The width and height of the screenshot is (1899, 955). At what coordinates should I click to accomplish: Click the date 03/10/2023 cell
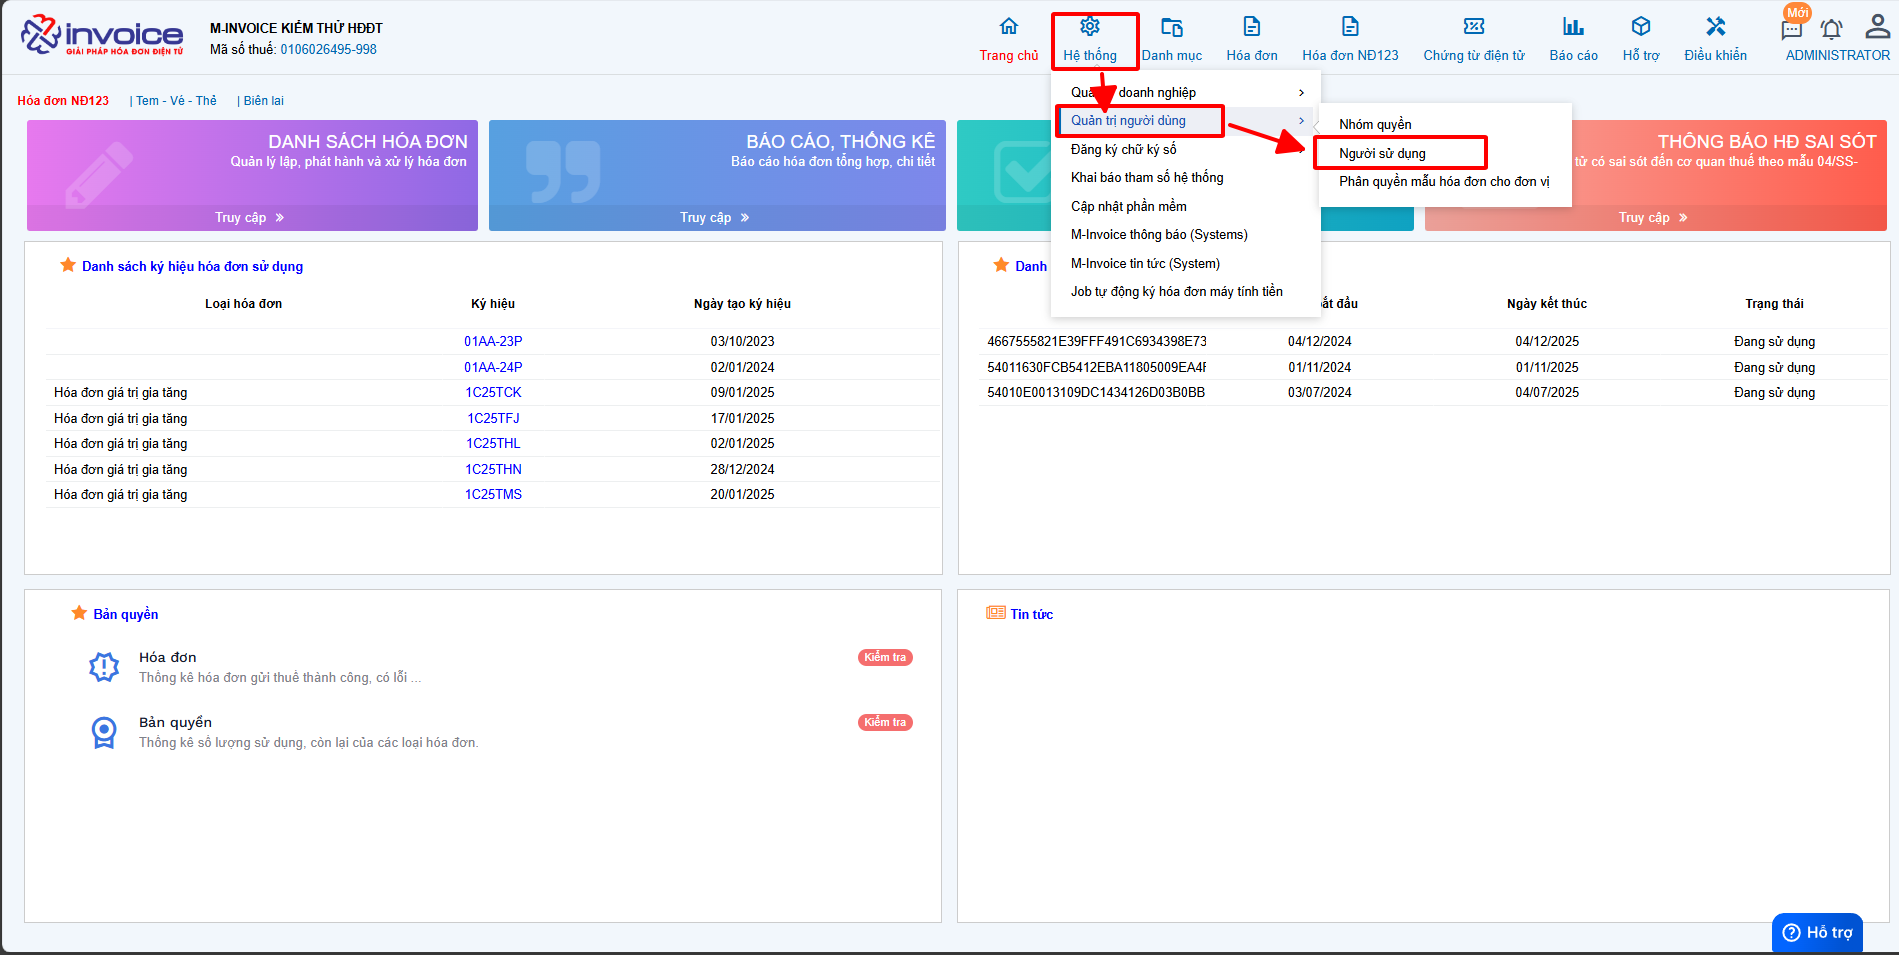pyautogui.click(x=742, y=341)
